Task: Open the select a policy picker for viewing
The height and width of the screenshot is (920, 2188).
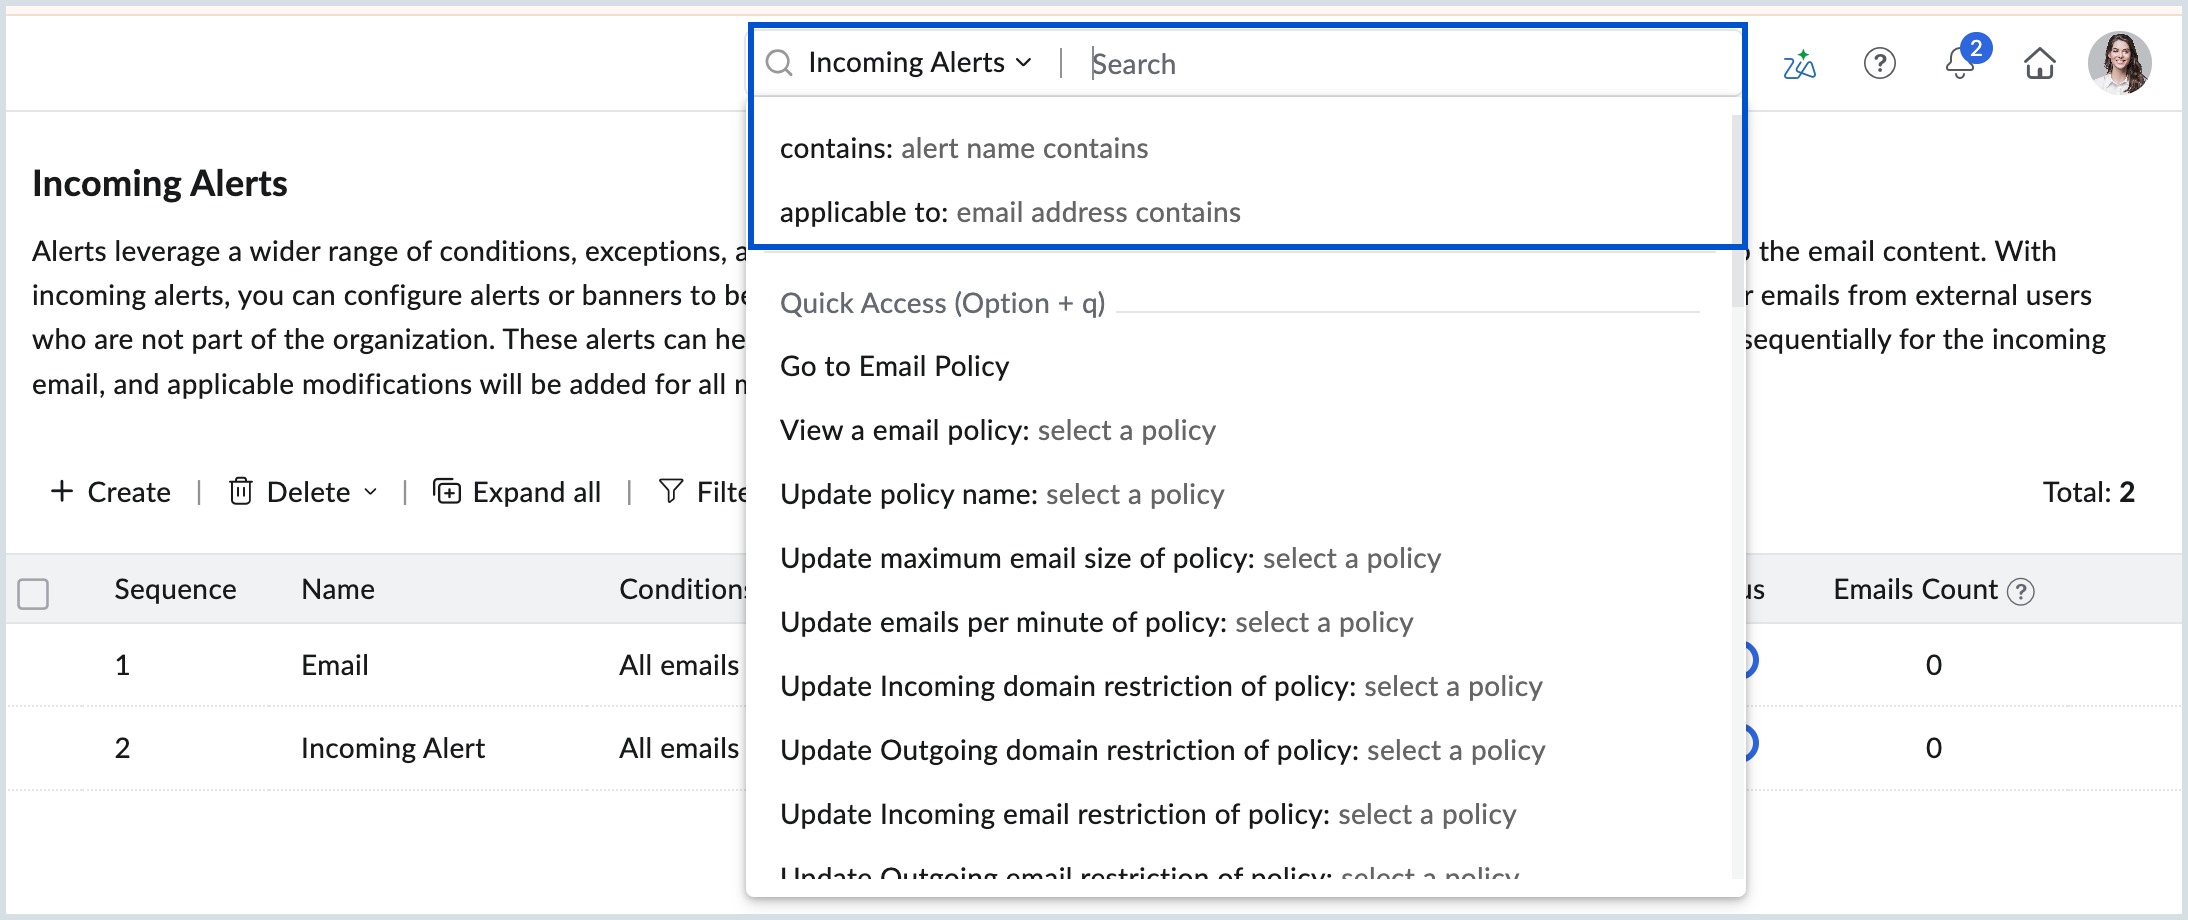Action: click(x=1125, y=430)
